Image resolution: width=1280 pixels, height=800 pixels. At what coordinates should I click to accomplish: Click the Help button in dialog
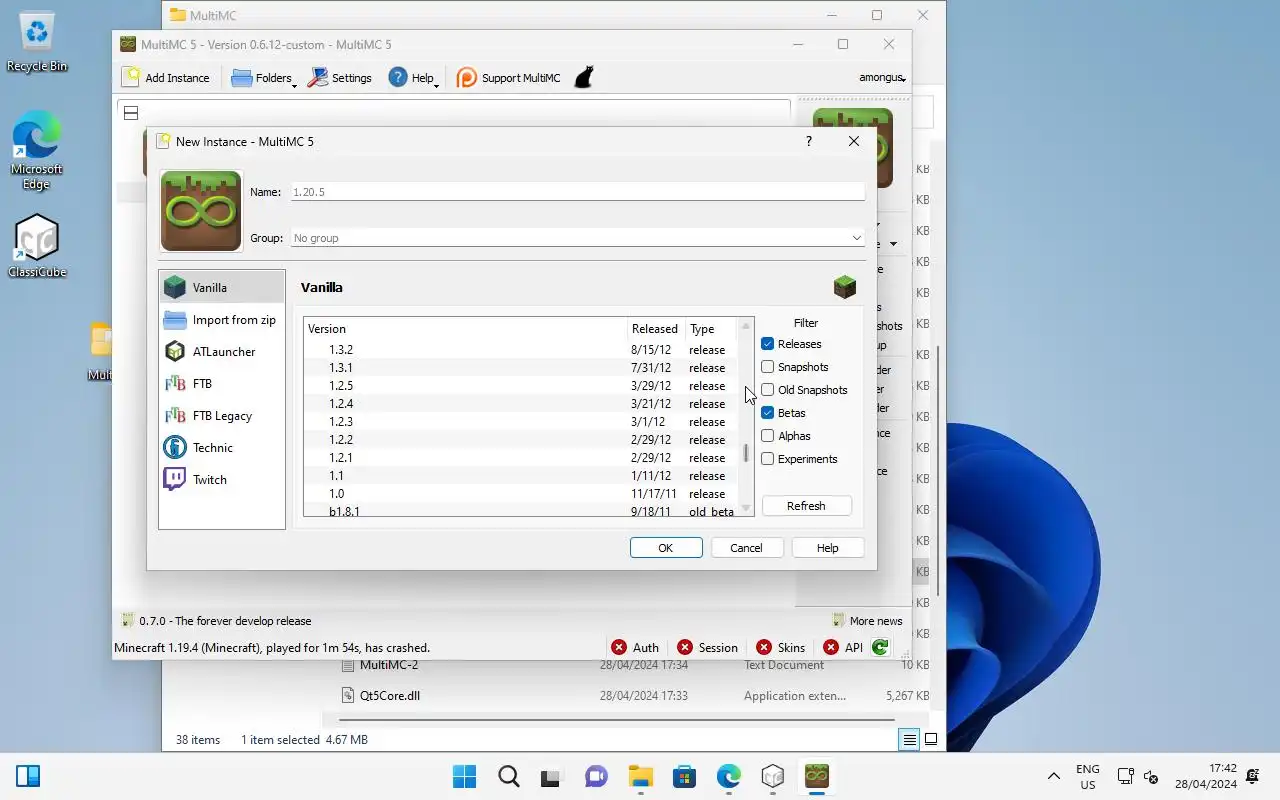point(827,548)
